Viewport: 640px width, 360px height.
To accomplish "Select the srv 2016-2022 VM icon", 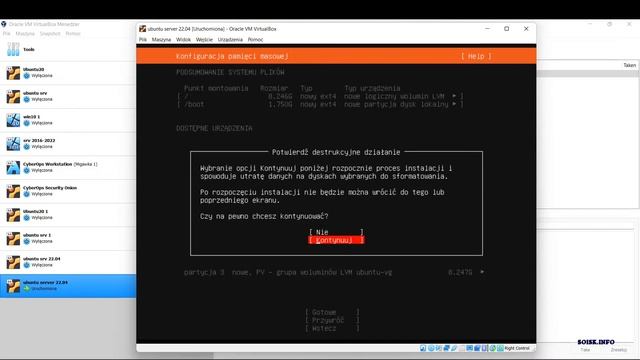I will click(13, 144).
